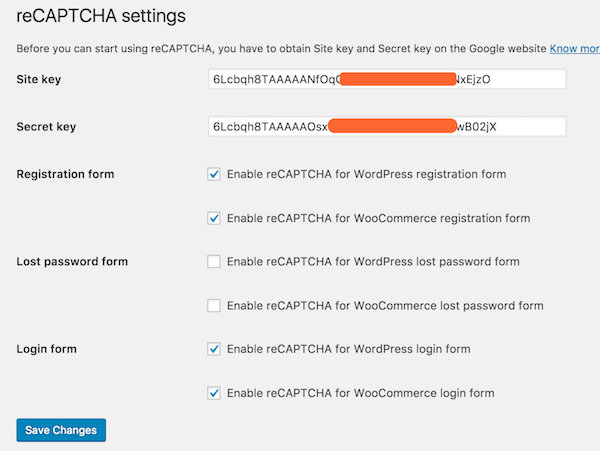Click the WooCommerce login form option's label text
This screenshot has height=451, width=600.
360,393
